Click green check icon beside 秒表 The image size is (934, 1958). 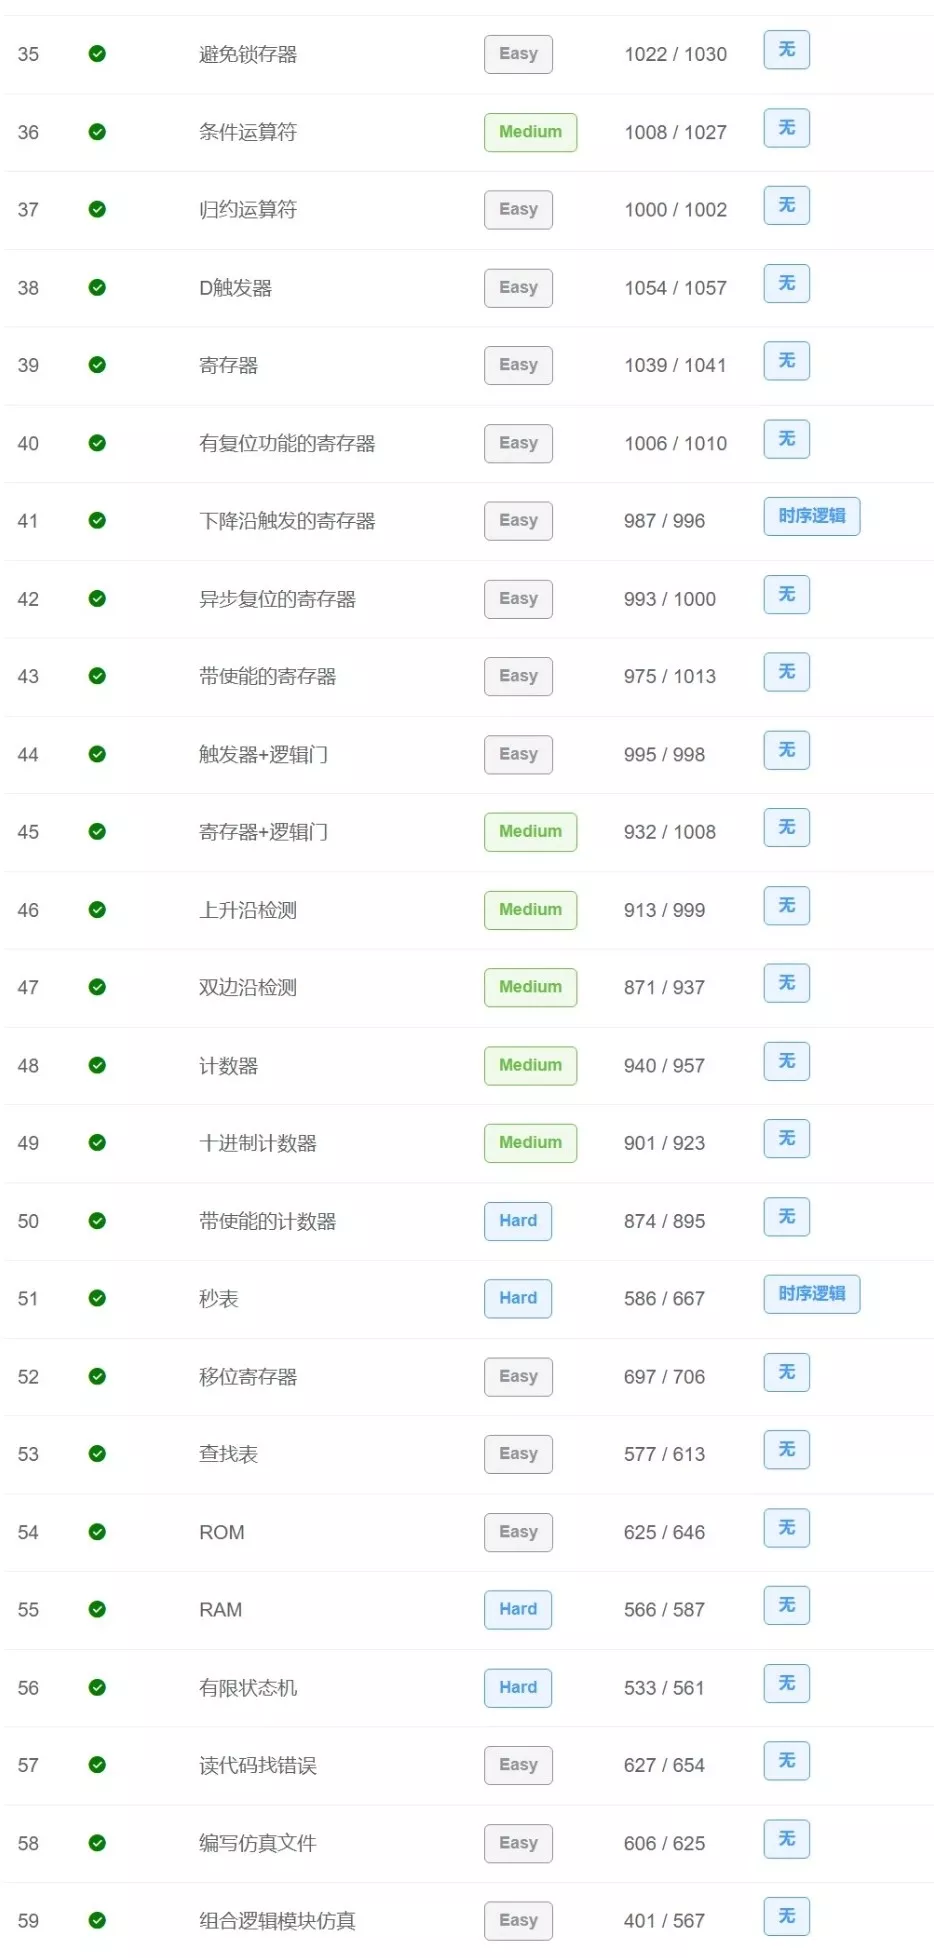point(97,1298)
